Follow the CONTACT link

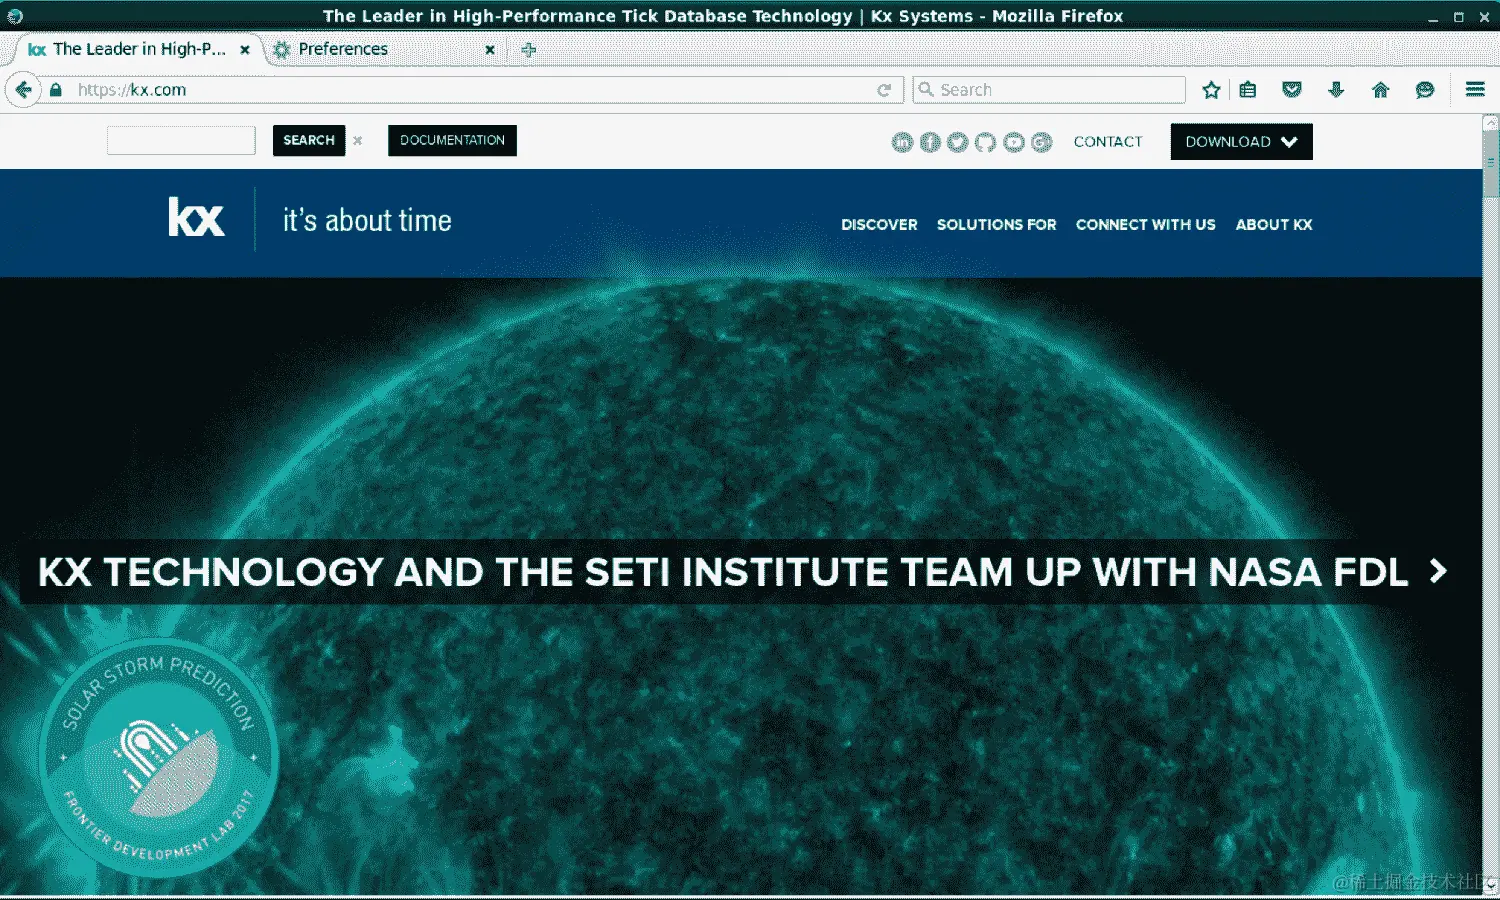tap(1108, 142)
